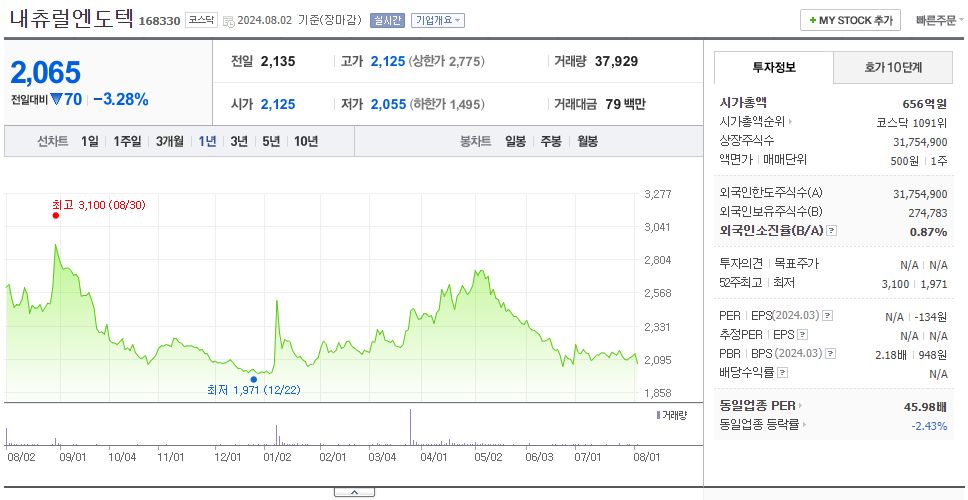Switch to the 투자정보 tab
The height and width of the screenshot is (500, 968).
point(774,67)
